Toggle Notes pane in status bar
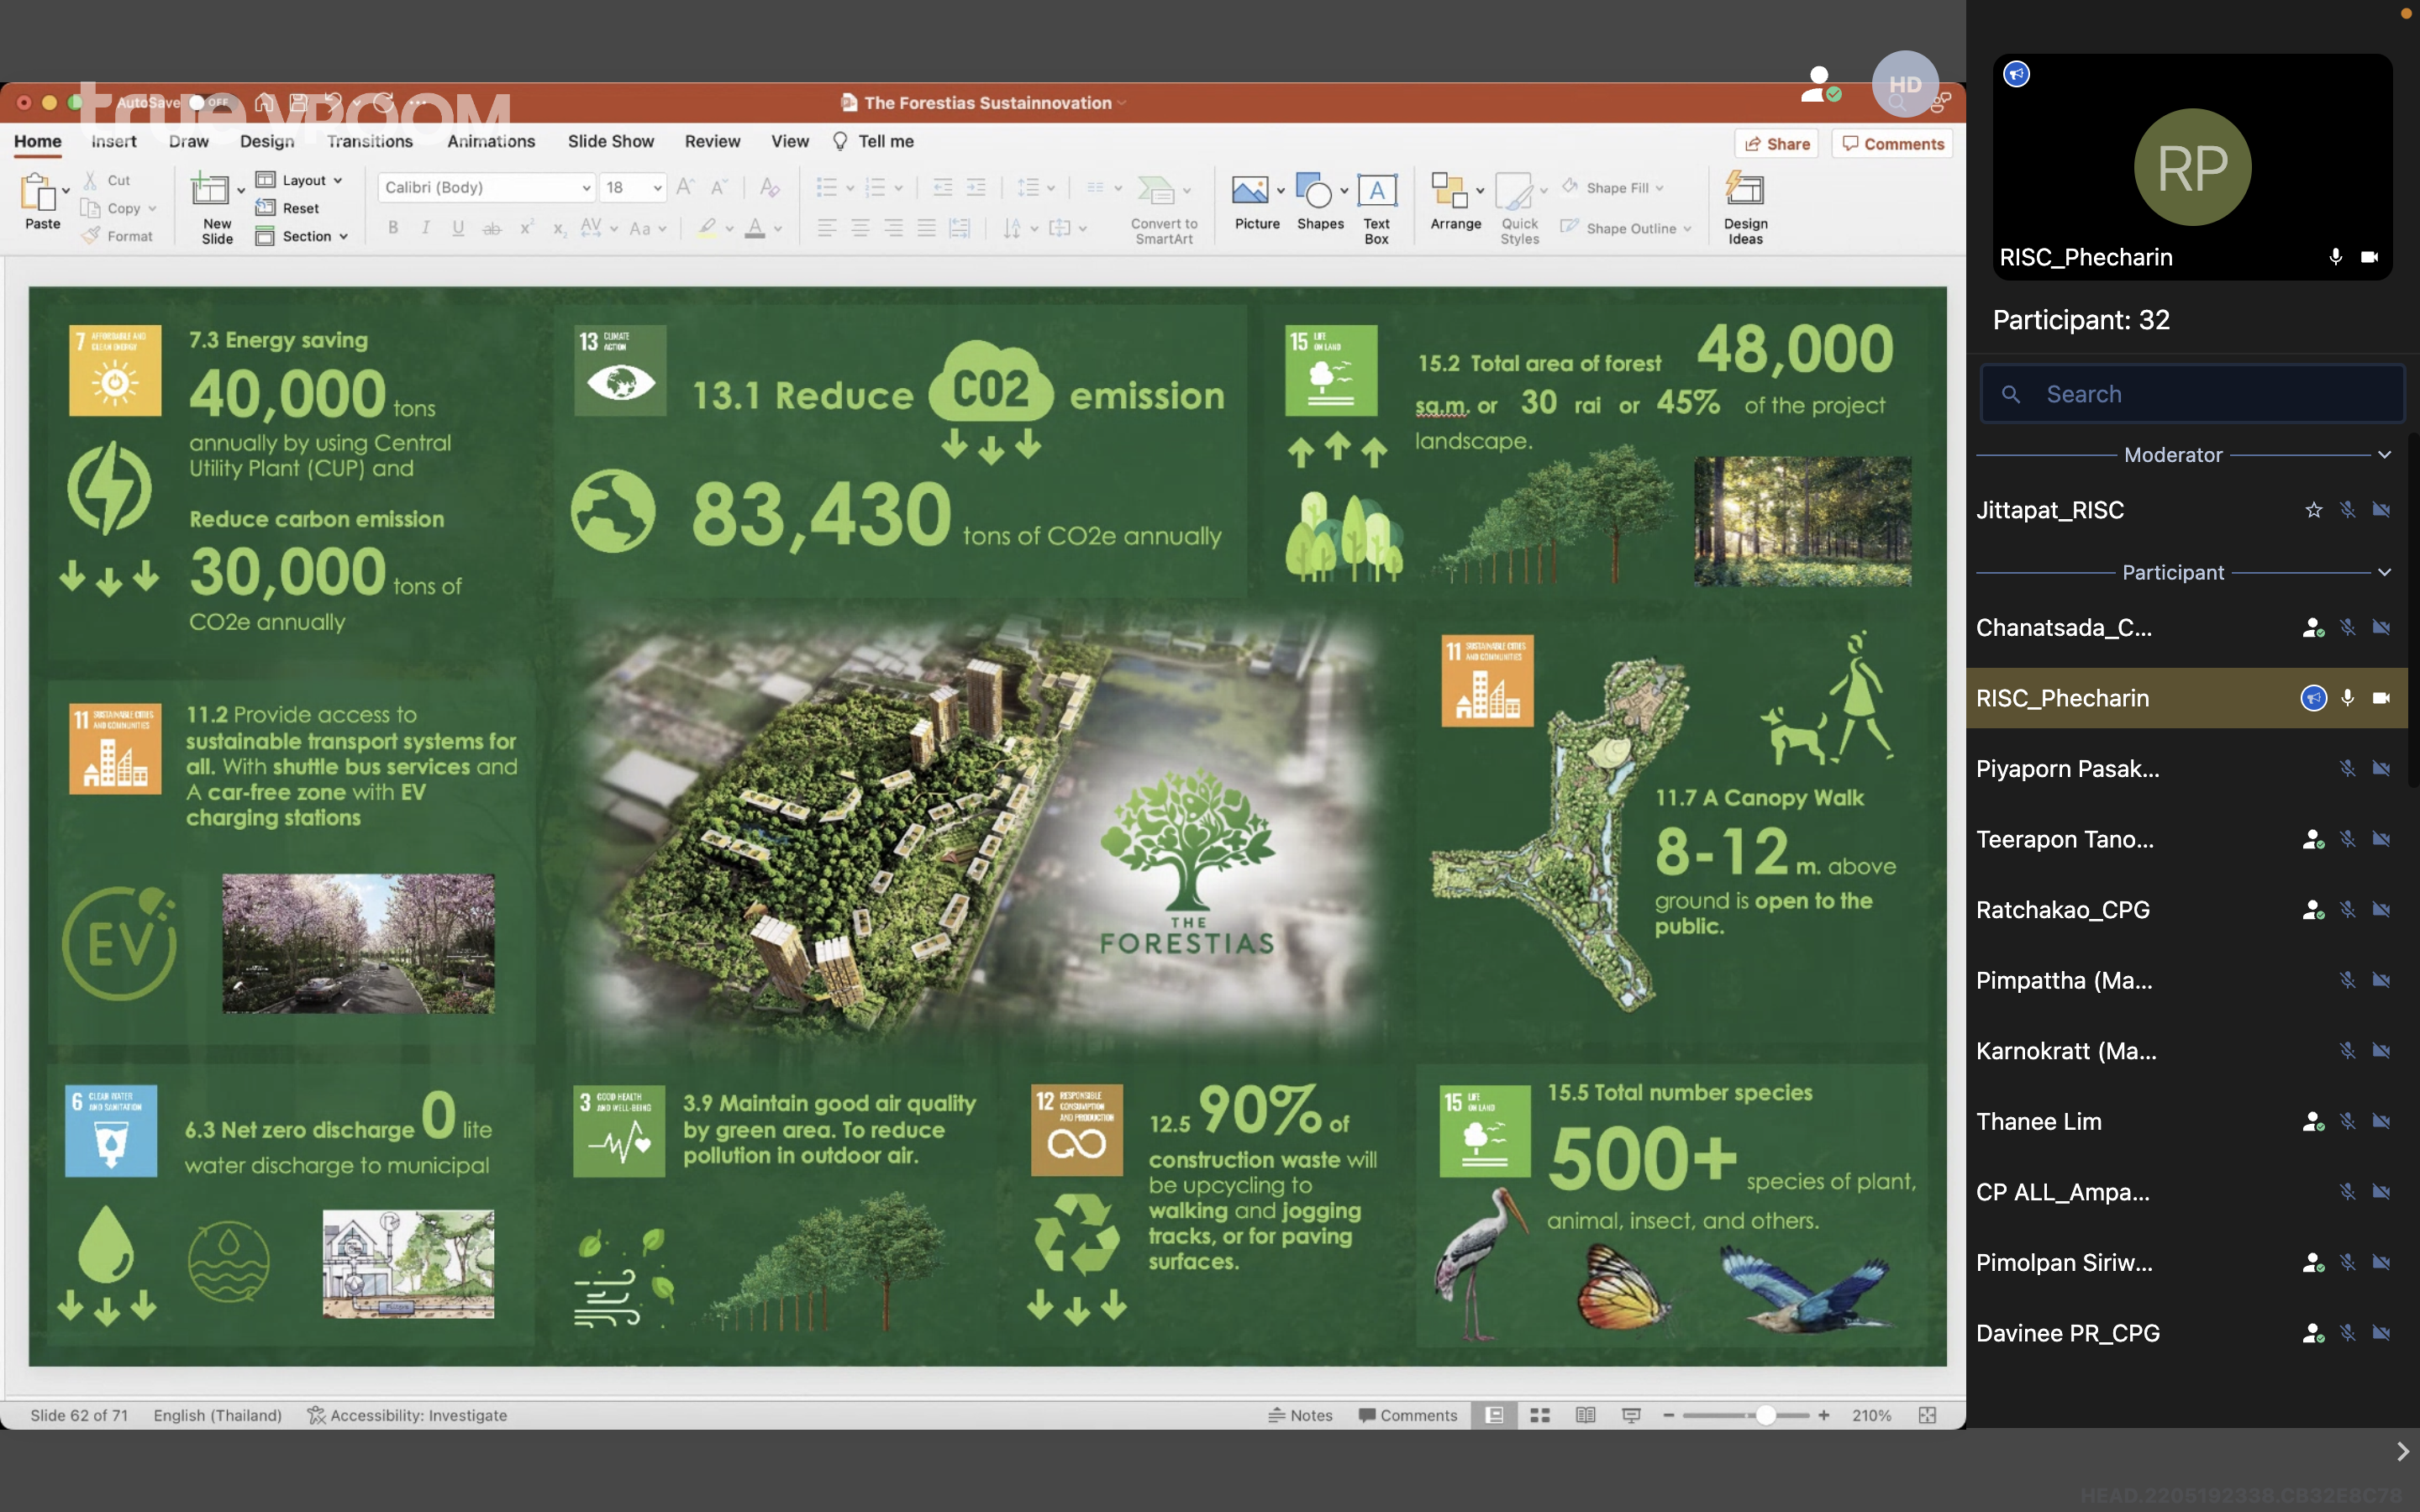Screen dimensions: 2420x1512 [1300, 1415]
